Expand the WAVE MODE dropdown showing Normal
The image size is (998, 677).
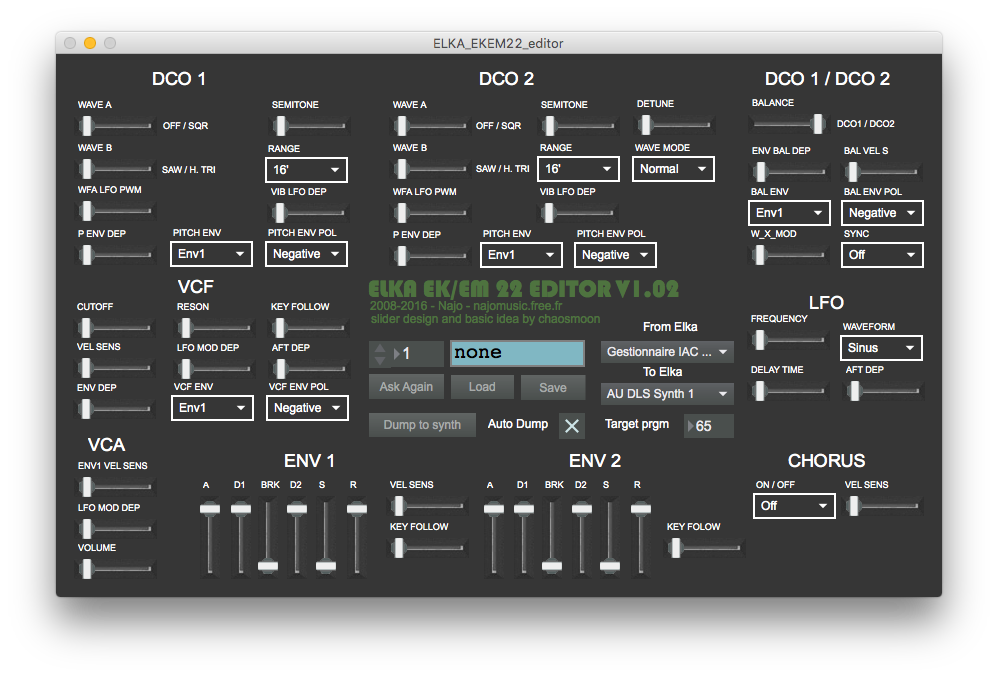673,169
